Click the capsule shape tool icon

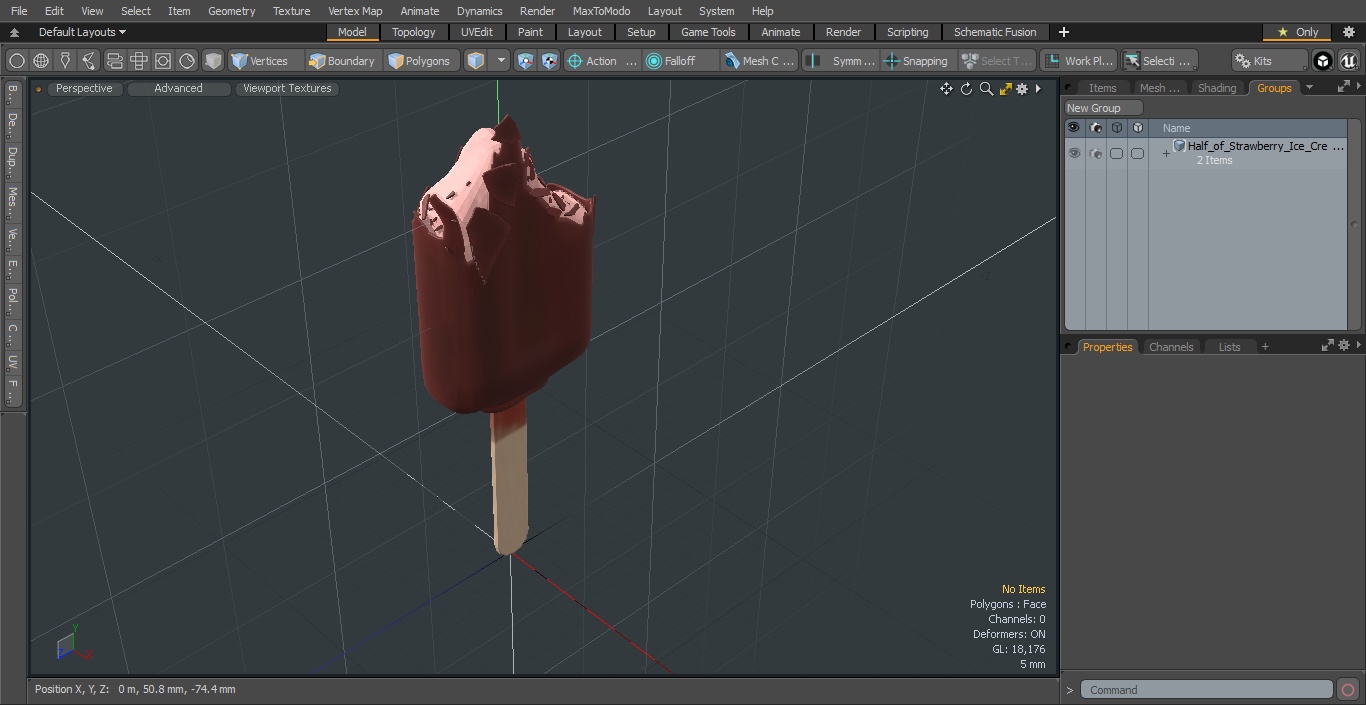(x=114, y=61)
